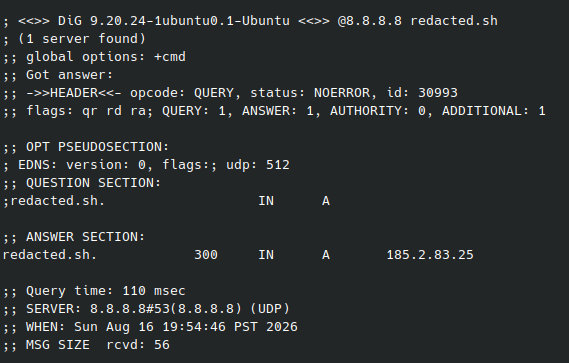Click the @8.8.8.8 server argument
The width and height of the screenshot is (569, 363).
coord(370,21)
